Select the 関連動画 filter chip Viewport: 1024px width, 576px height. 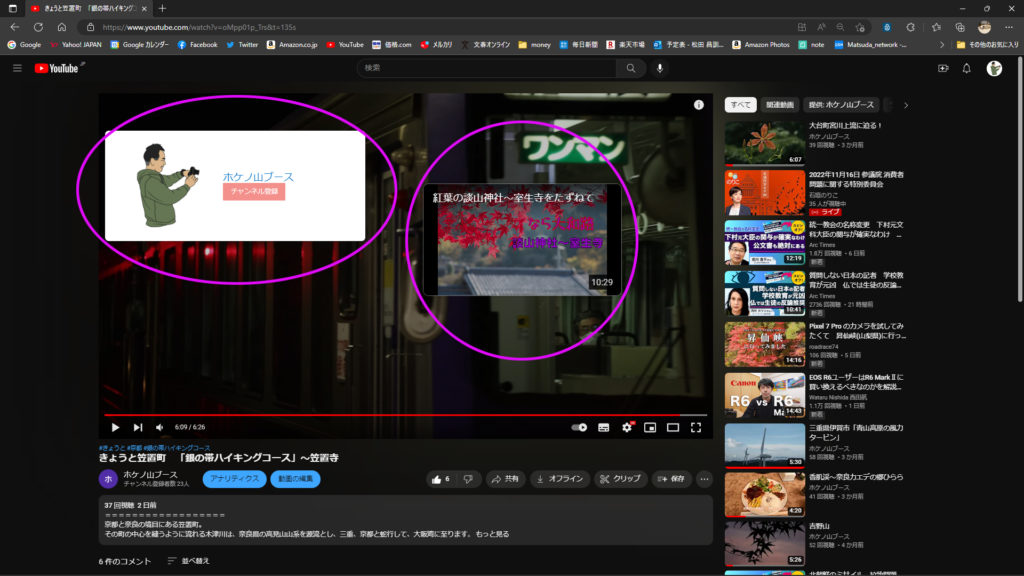(x=779, y=104)
